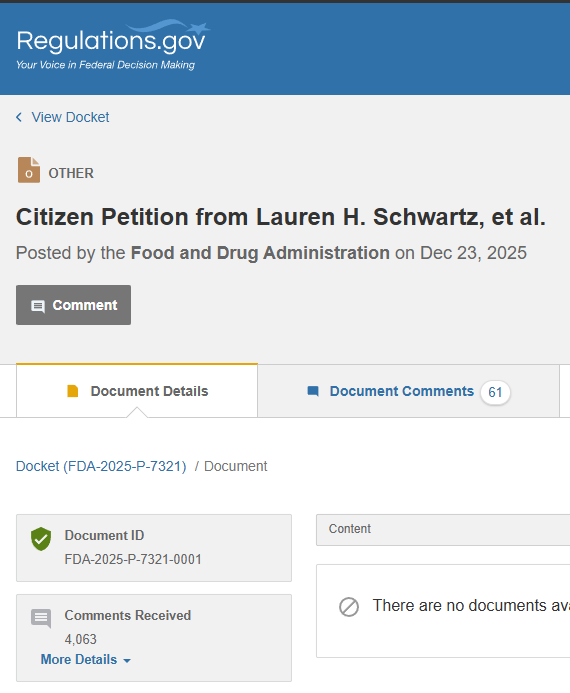The height and width of the screenshot is (693, 570).
Task: Click the no-documents prohibited icon
Action: [x=349, y=607]
